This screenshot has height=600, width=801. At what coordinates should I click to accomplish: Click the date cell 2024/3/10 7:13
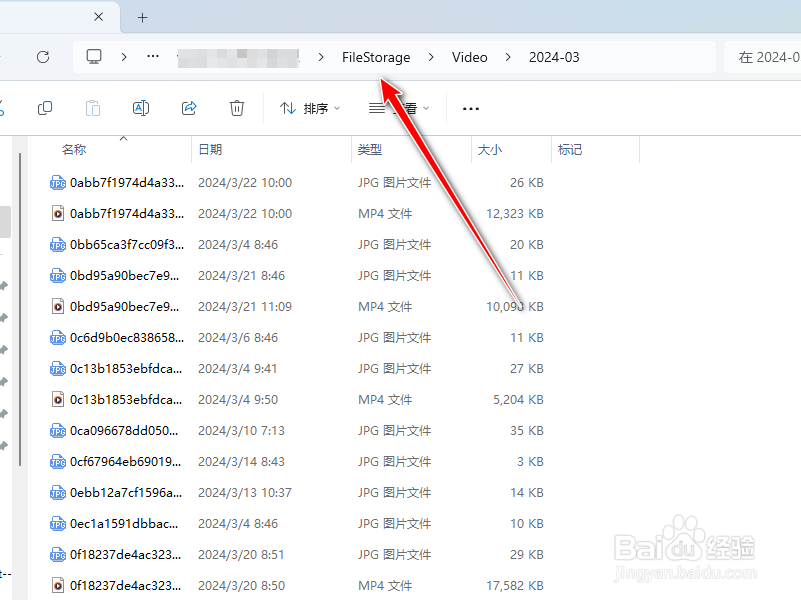[241, 430]
